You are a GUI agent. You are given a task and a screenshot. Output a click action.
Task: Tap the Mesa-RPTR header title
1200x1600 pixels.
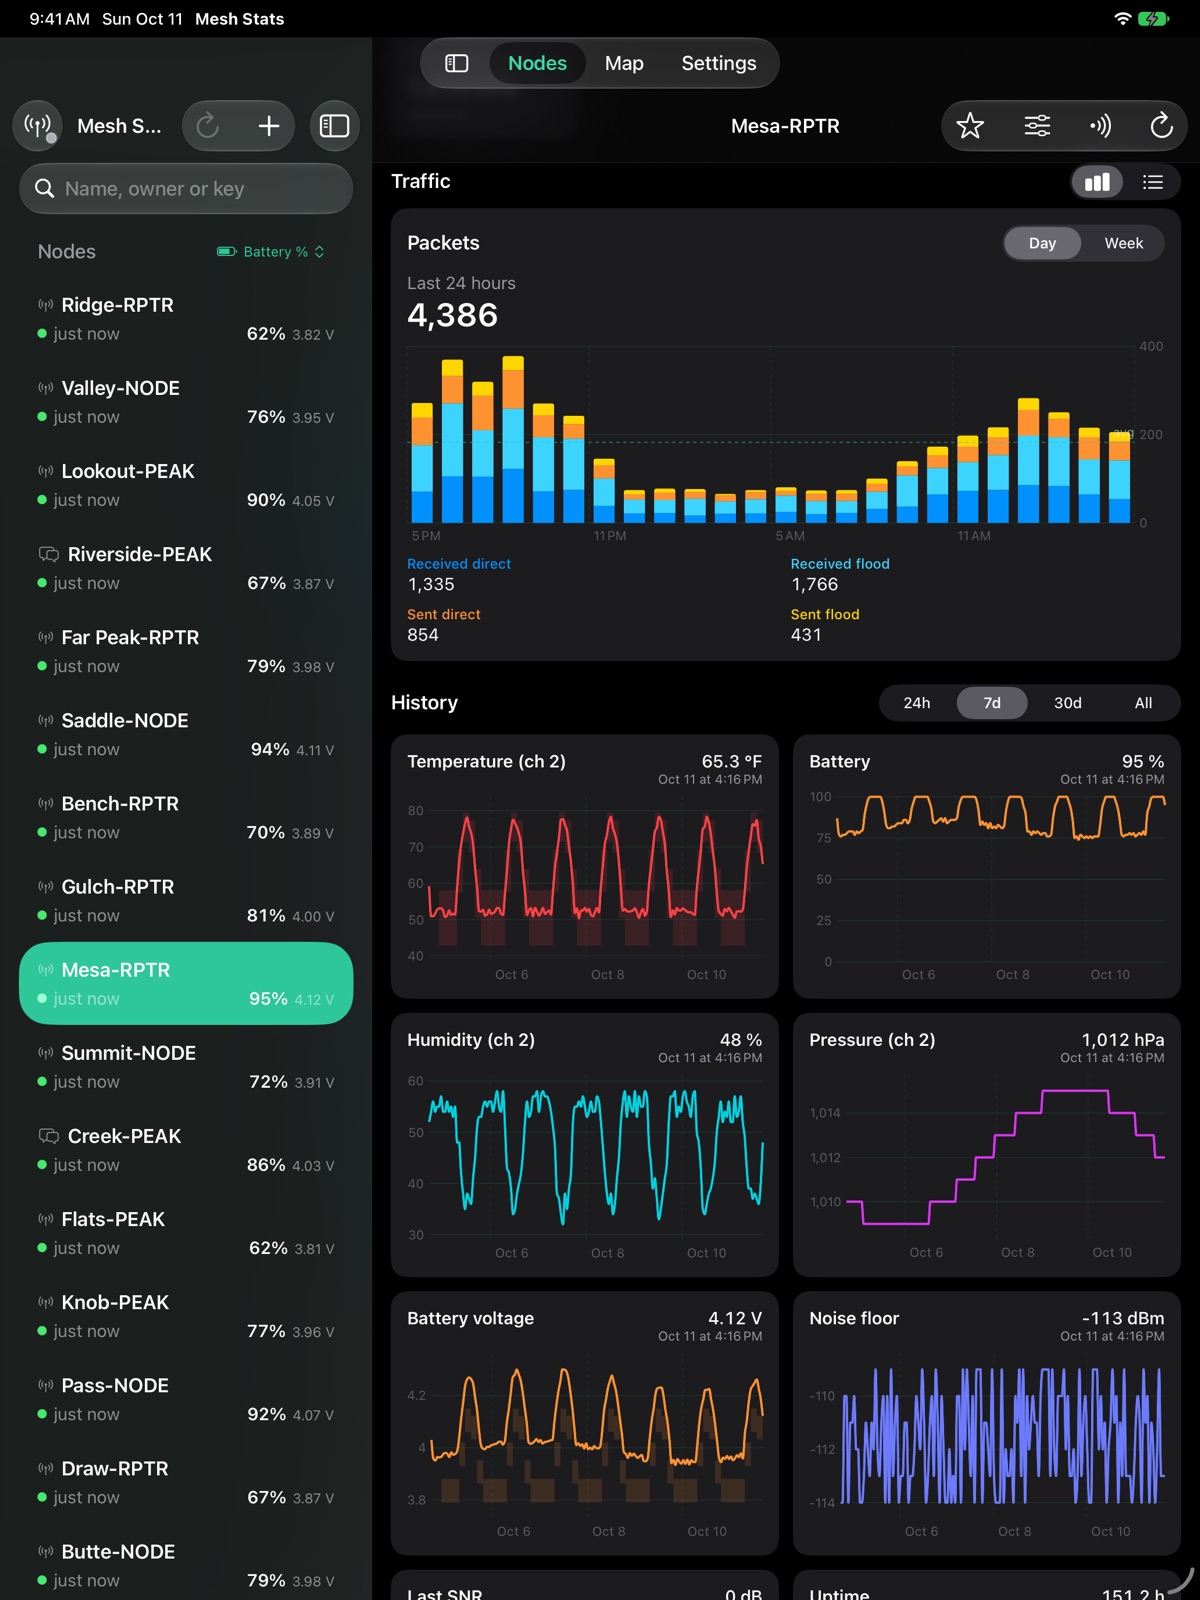click(785, 126)
